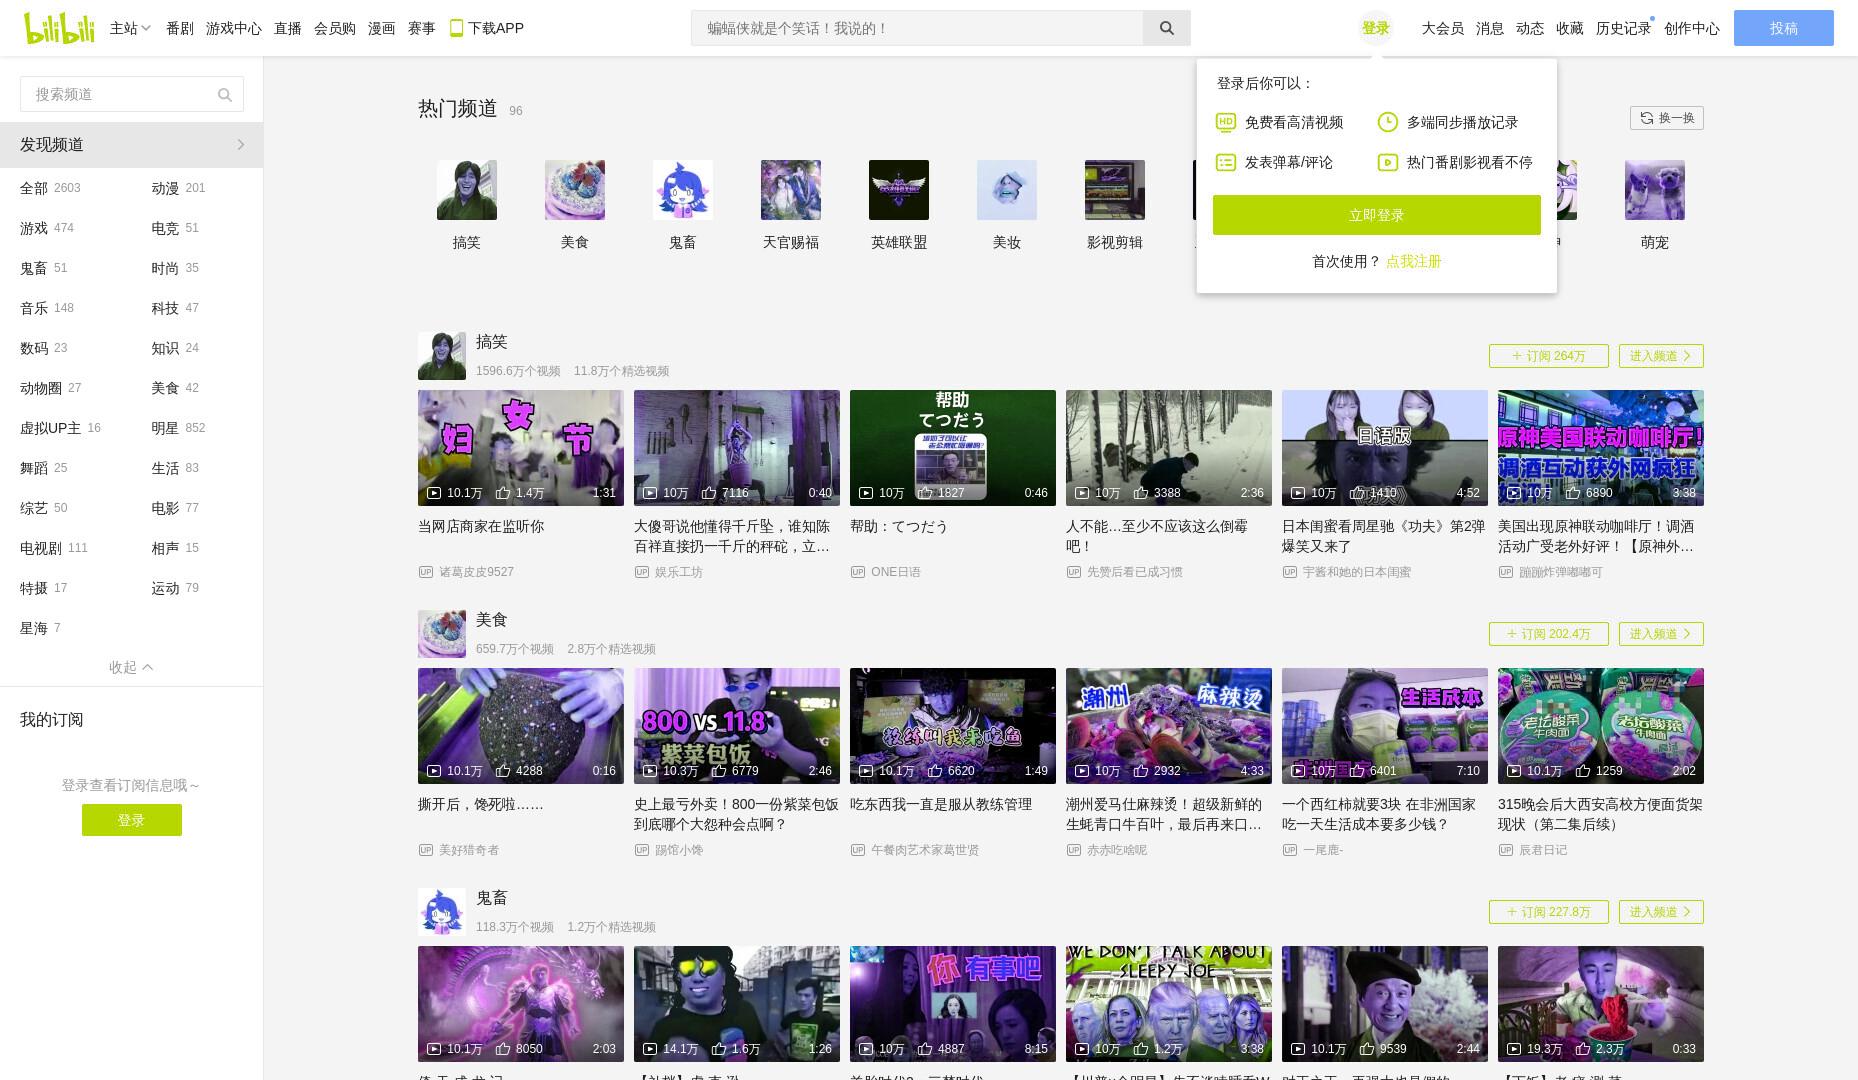The image size is (1858, 1080).
Task: Click UP icon beside 辰君日记
Action: (x=1506, y=850)
